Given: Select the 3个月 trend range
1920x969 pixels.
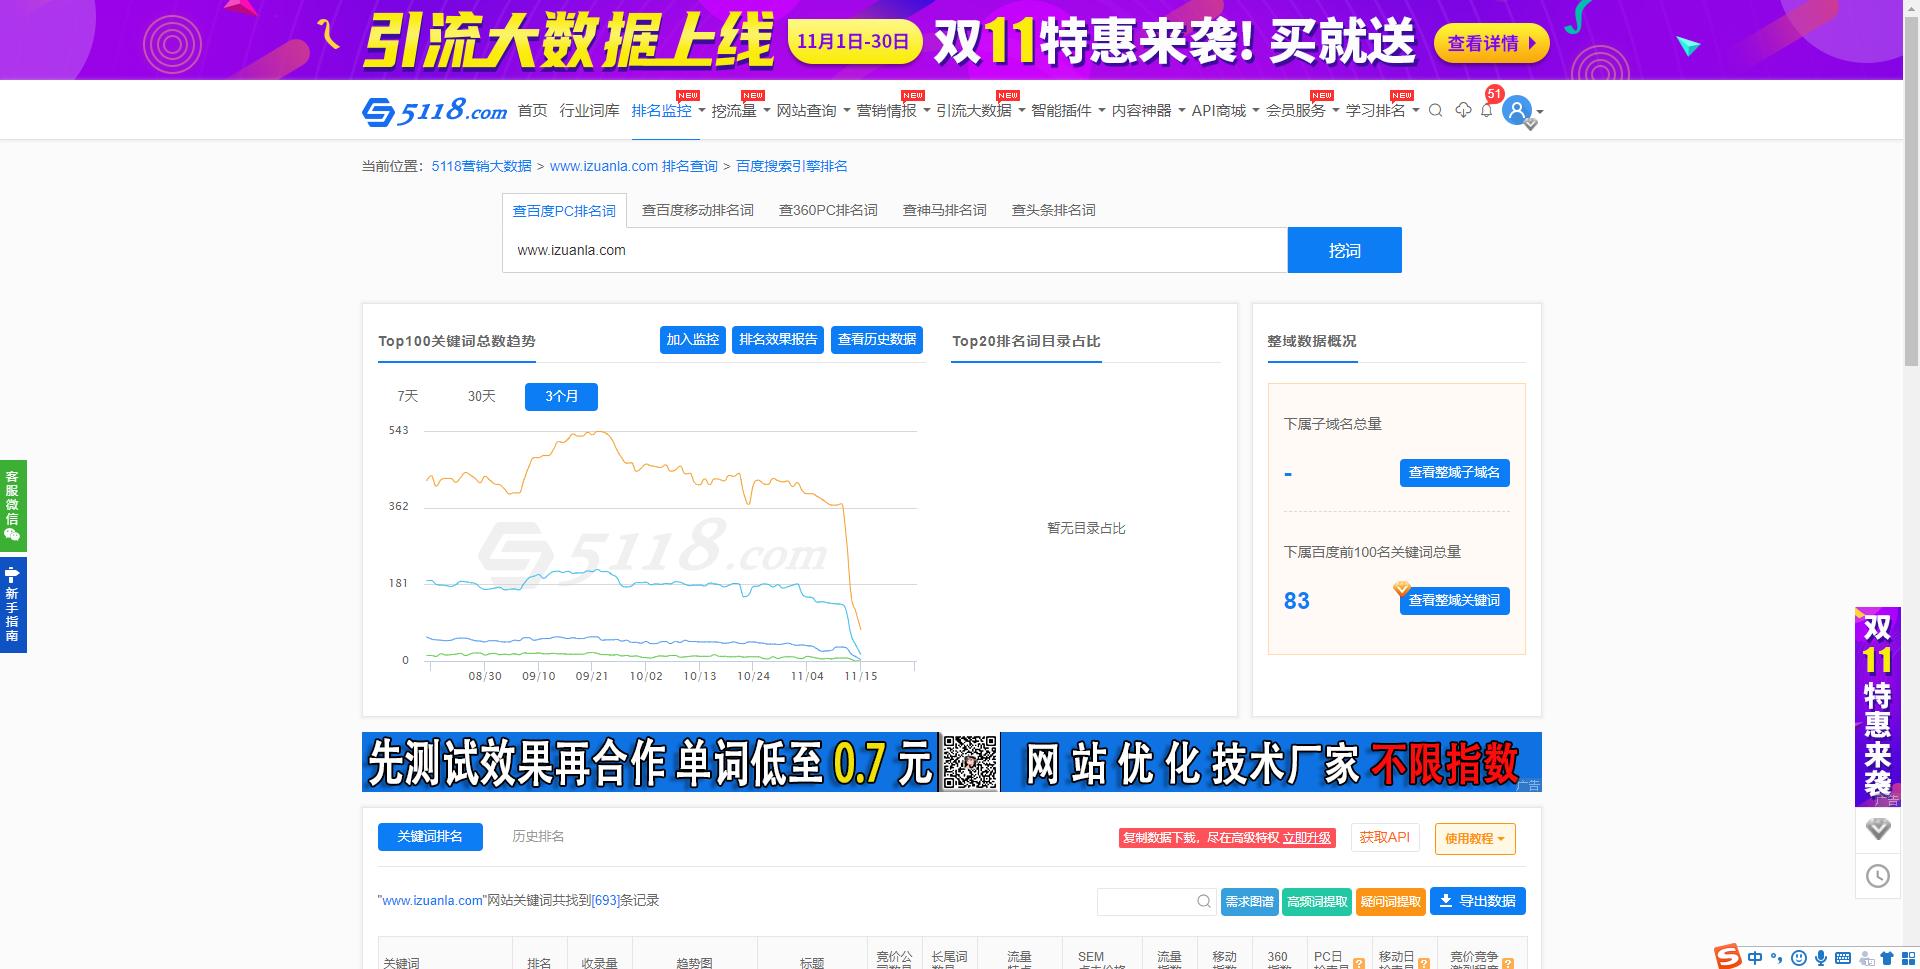Looking at the screenshot, I should tap(561, 396).
